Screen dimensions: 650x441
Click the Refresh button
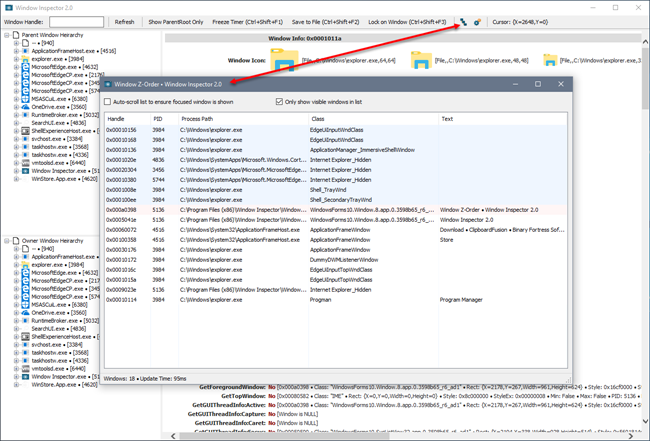(x=124, y=21)
